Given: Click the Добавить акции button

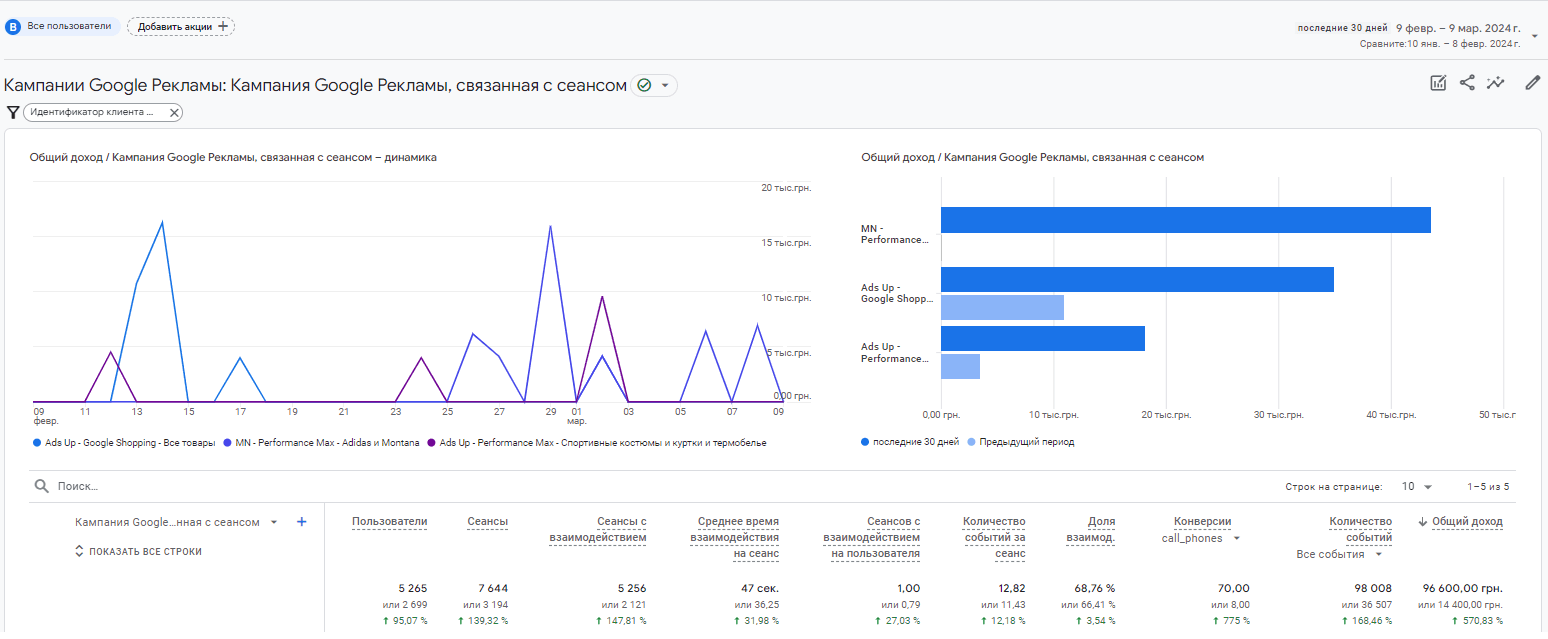Looking at the screenshot, I should (x=181, y=26).
